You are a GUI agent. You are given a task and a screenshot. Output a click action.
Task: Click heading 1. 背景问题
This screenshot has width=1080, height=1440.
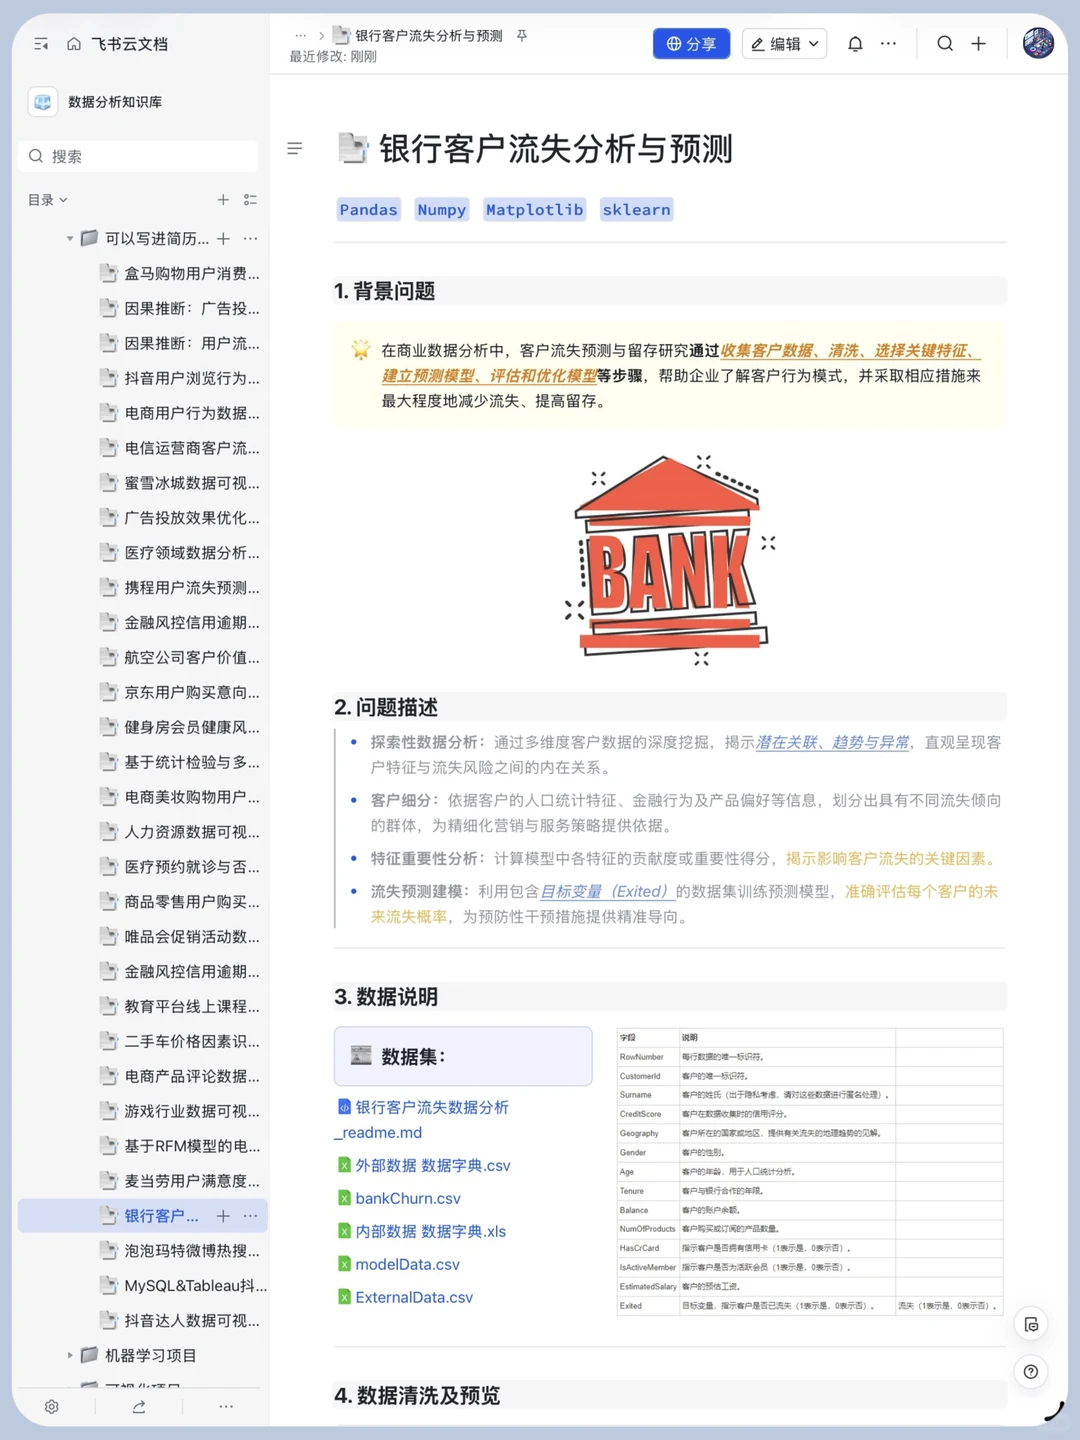[385, 291]
